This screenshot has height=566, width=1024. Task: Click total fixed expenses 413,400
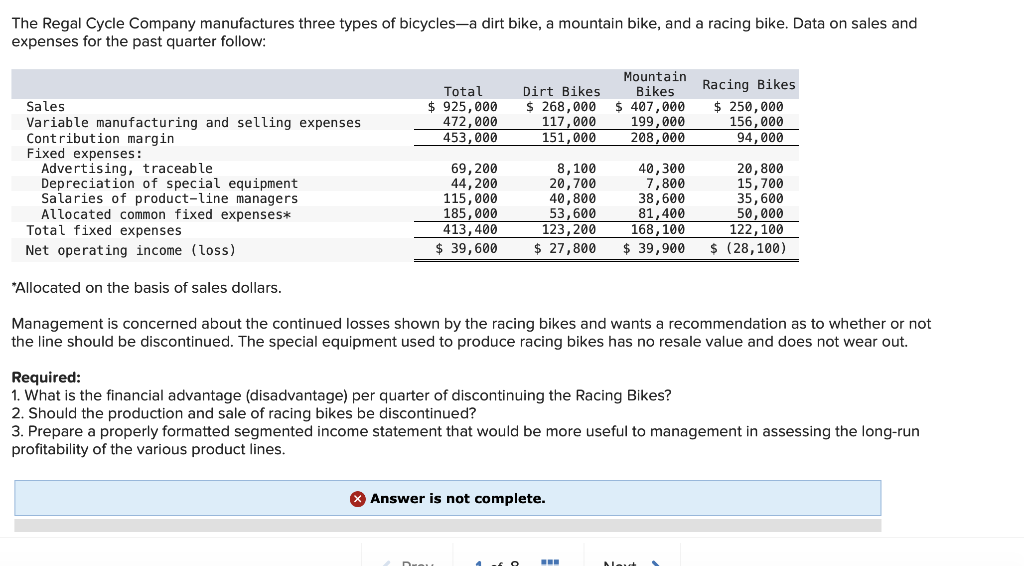coord(470,230)
